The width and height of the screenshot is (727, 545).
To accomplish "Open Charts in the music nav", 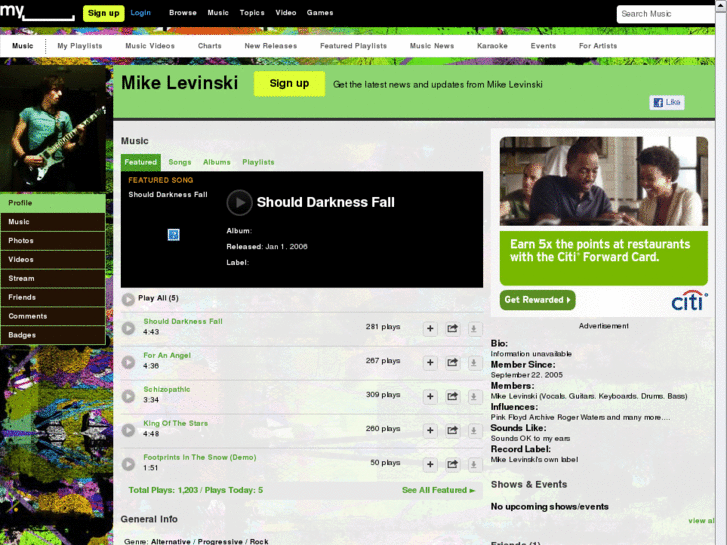I will click(210, 46).
